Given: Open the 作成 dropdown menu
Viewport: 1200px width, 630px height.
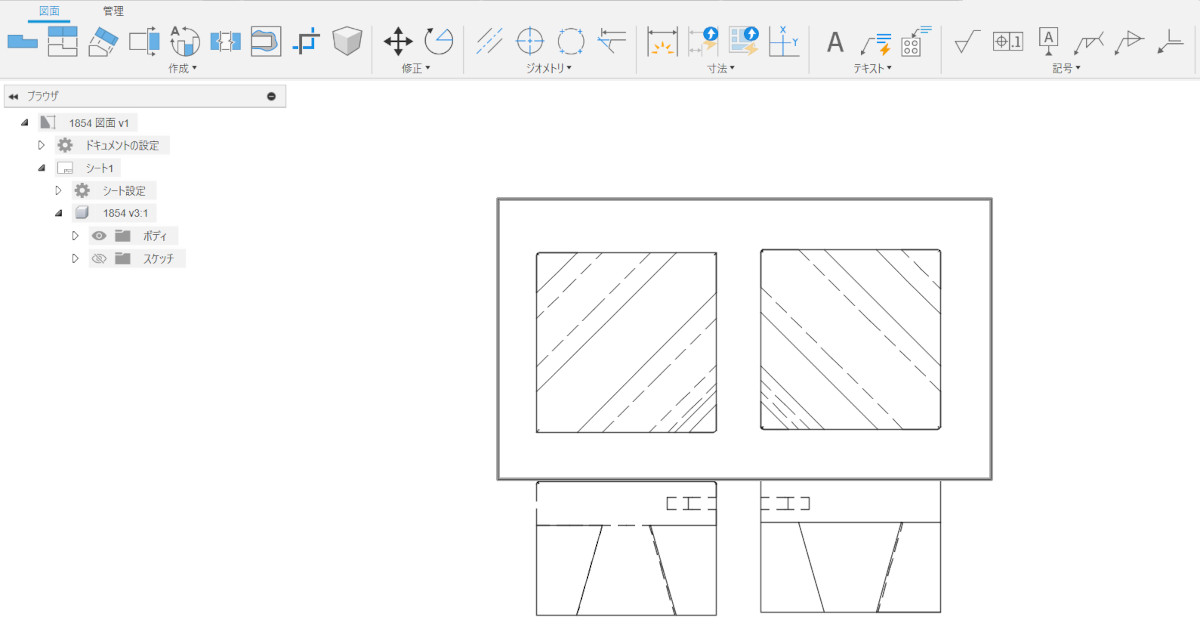Looking at the screenshot, I should click(x=183, y=68).
